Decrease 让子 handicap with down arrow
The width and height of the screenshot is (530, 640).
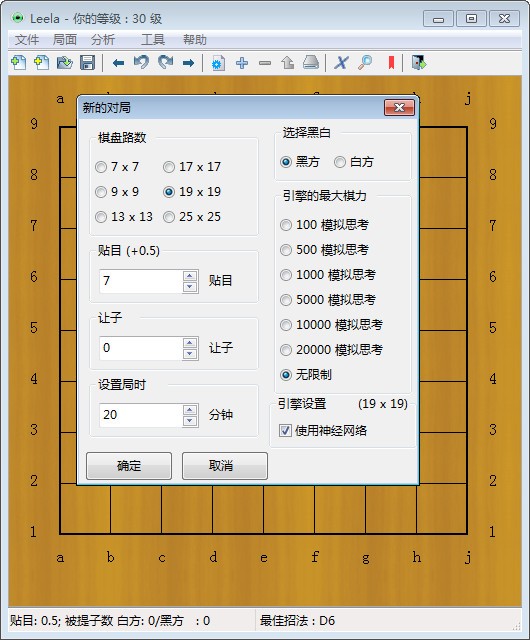(x=189, y=354)
